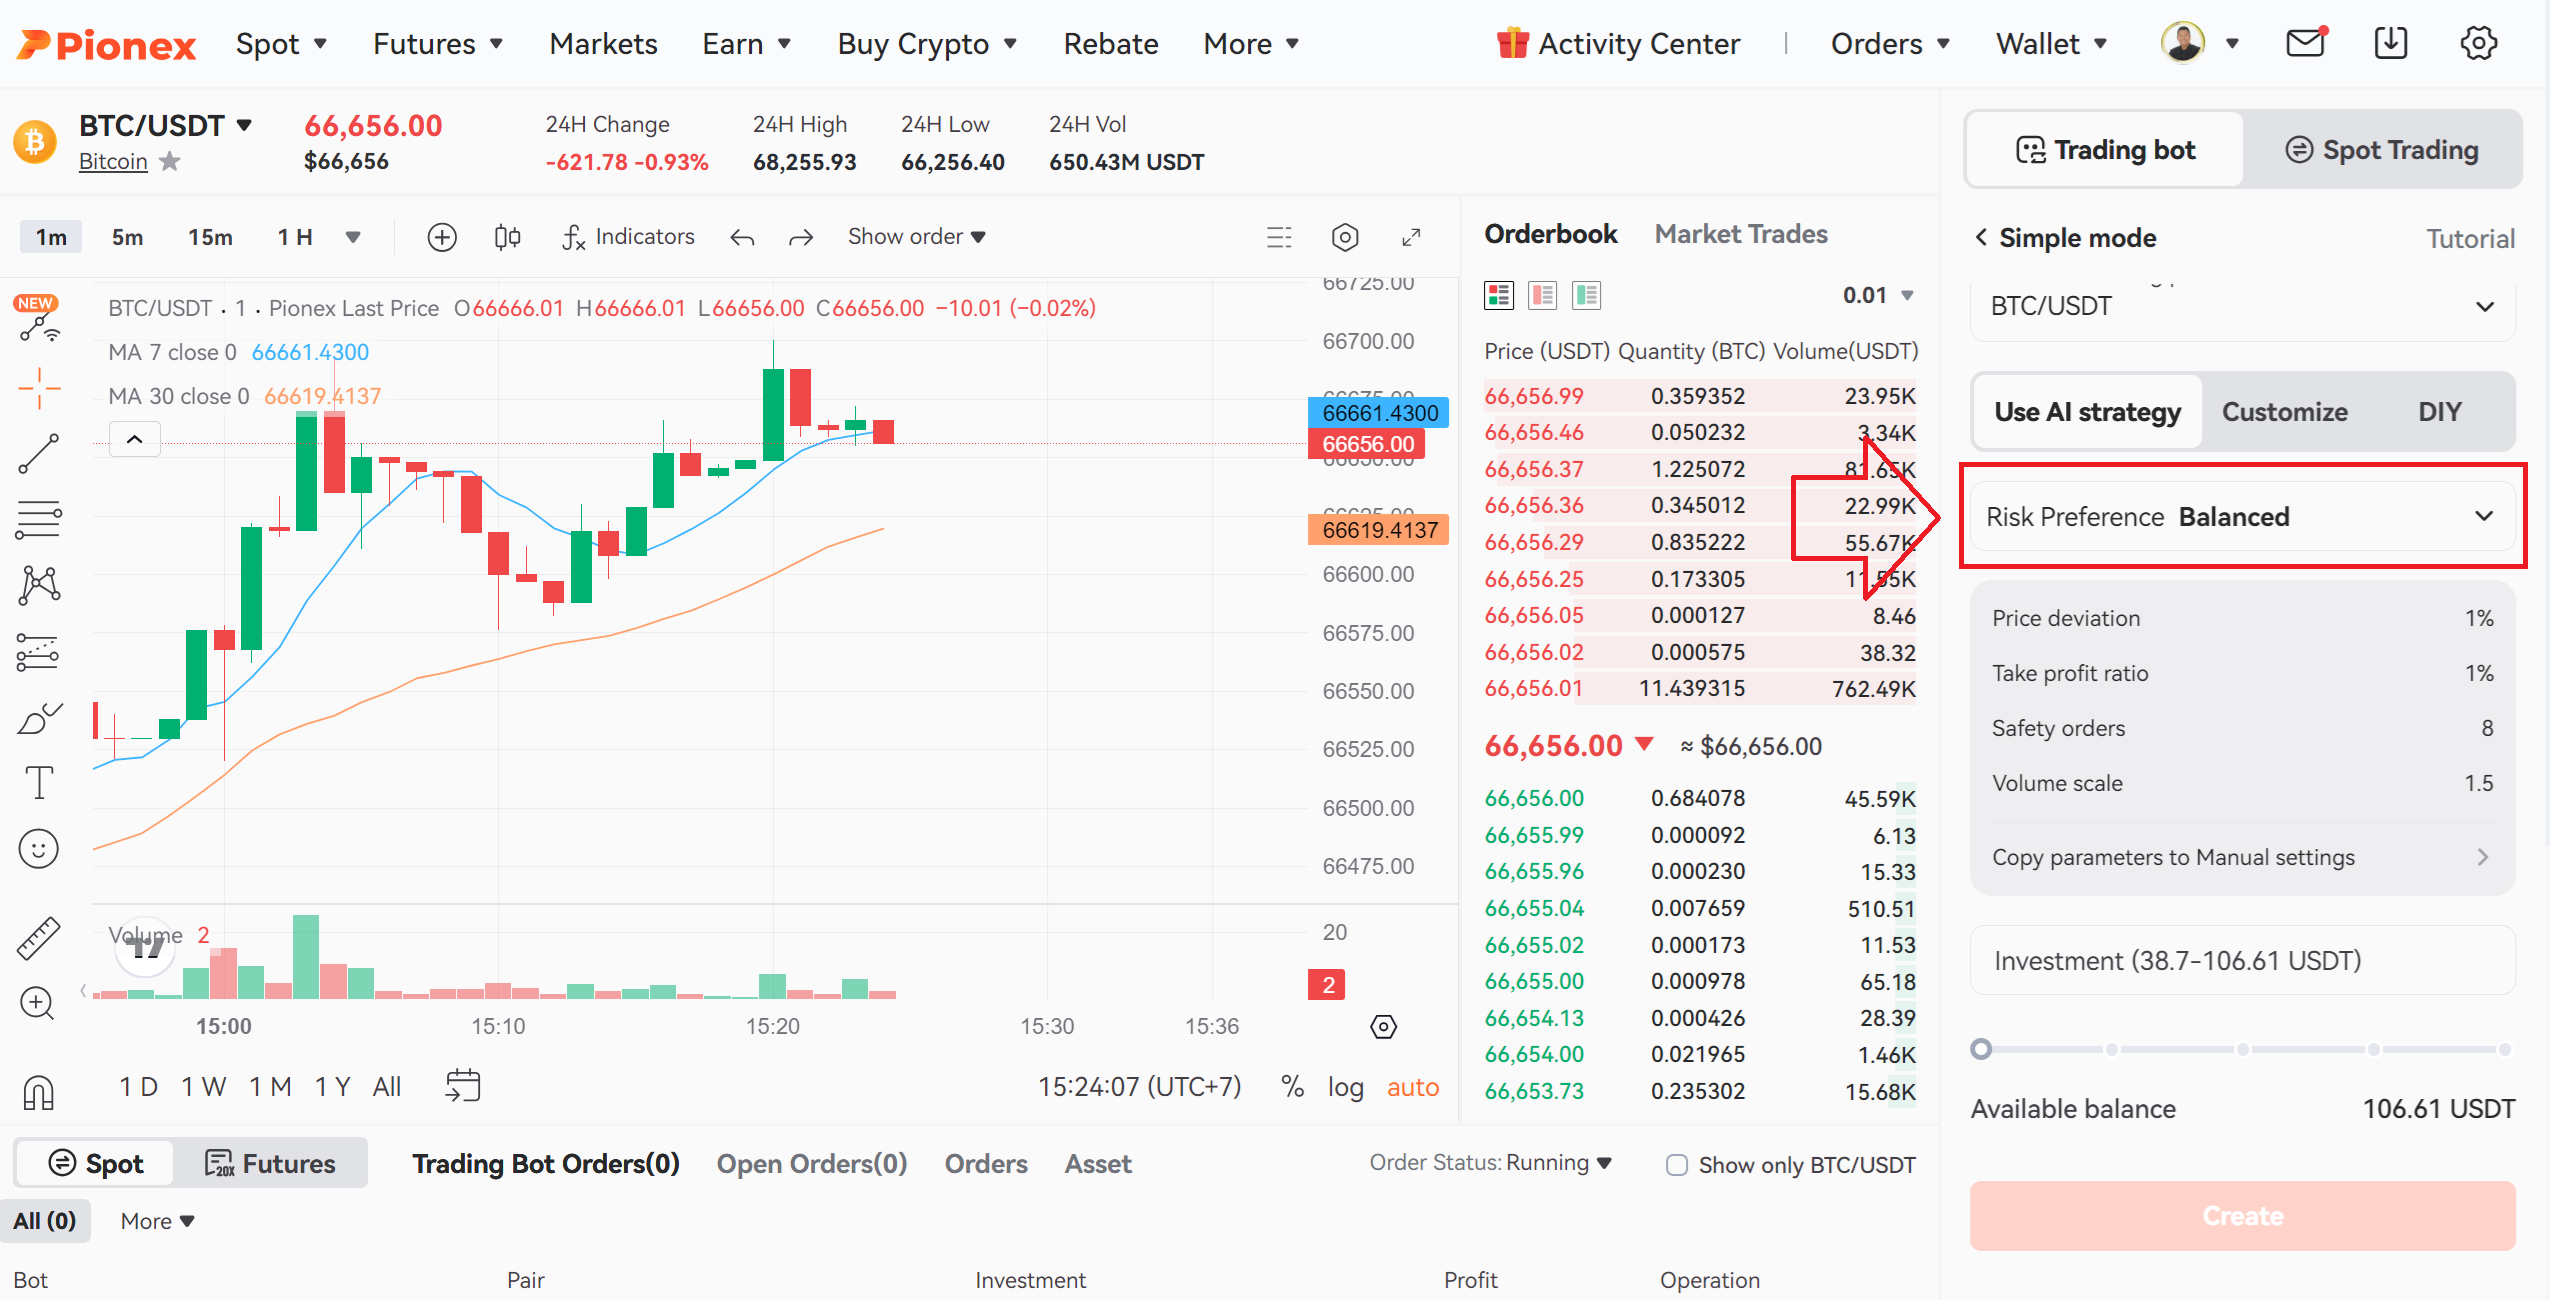Viewport: 2550px width, 1300px height.
Task: Open Indicators panel
Action: click(629, 237)
